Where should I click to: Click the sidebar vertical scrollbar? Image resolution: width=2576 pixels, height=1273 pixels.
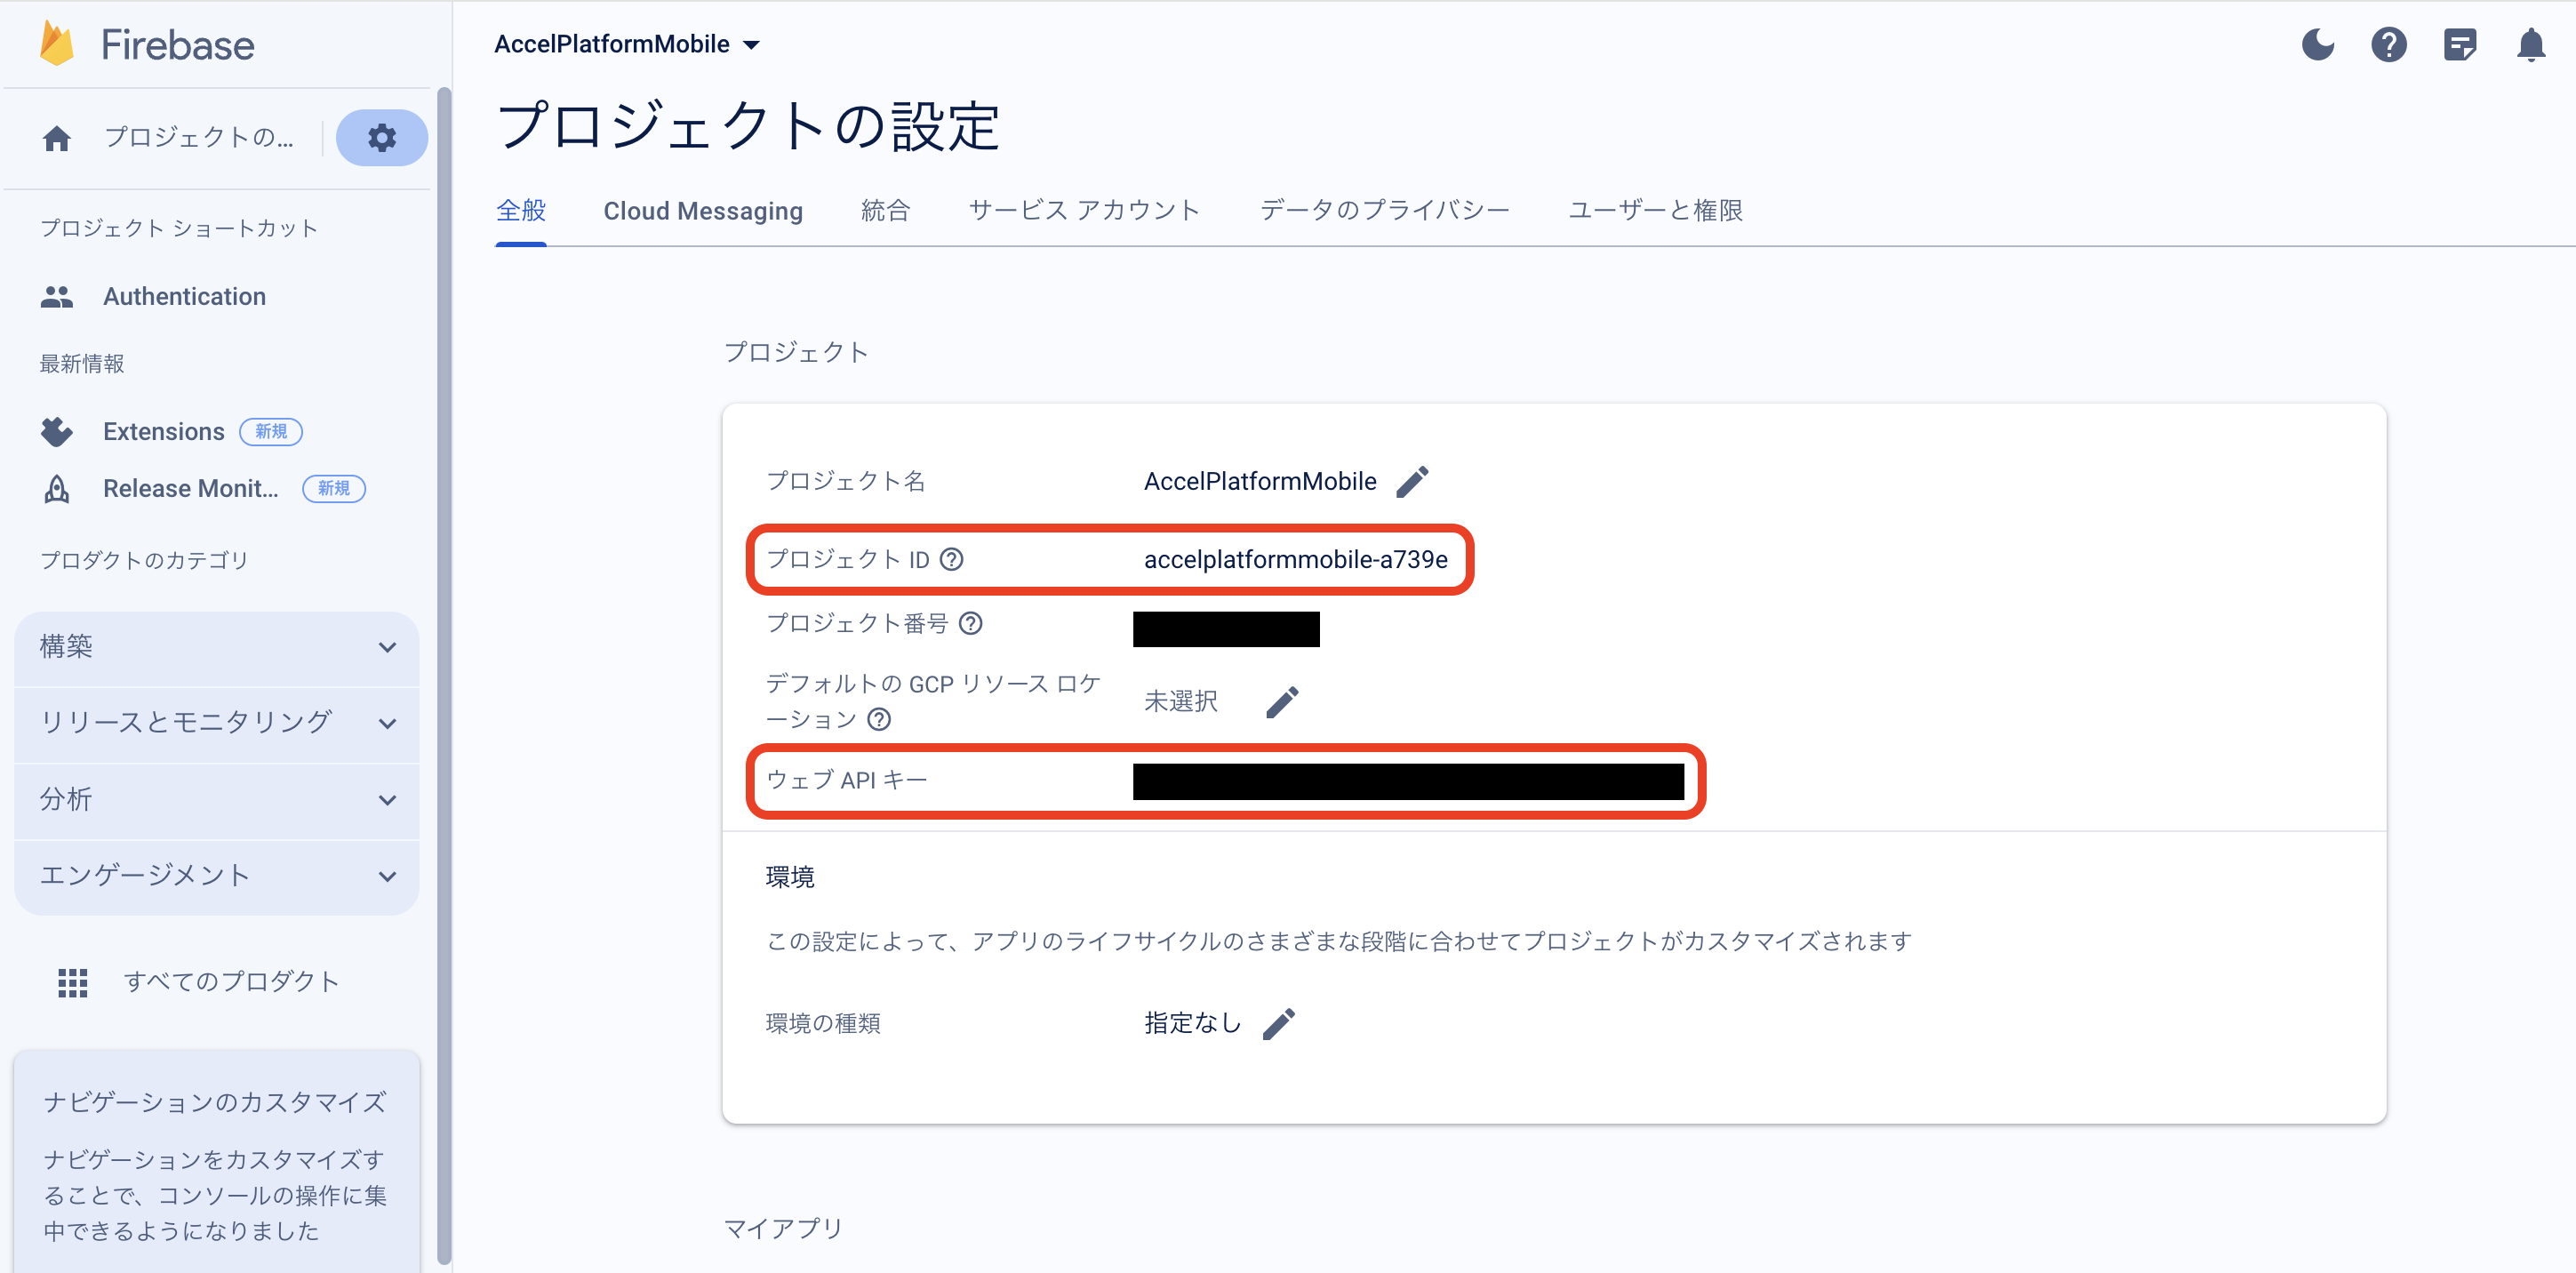click(x=444, y=680)
